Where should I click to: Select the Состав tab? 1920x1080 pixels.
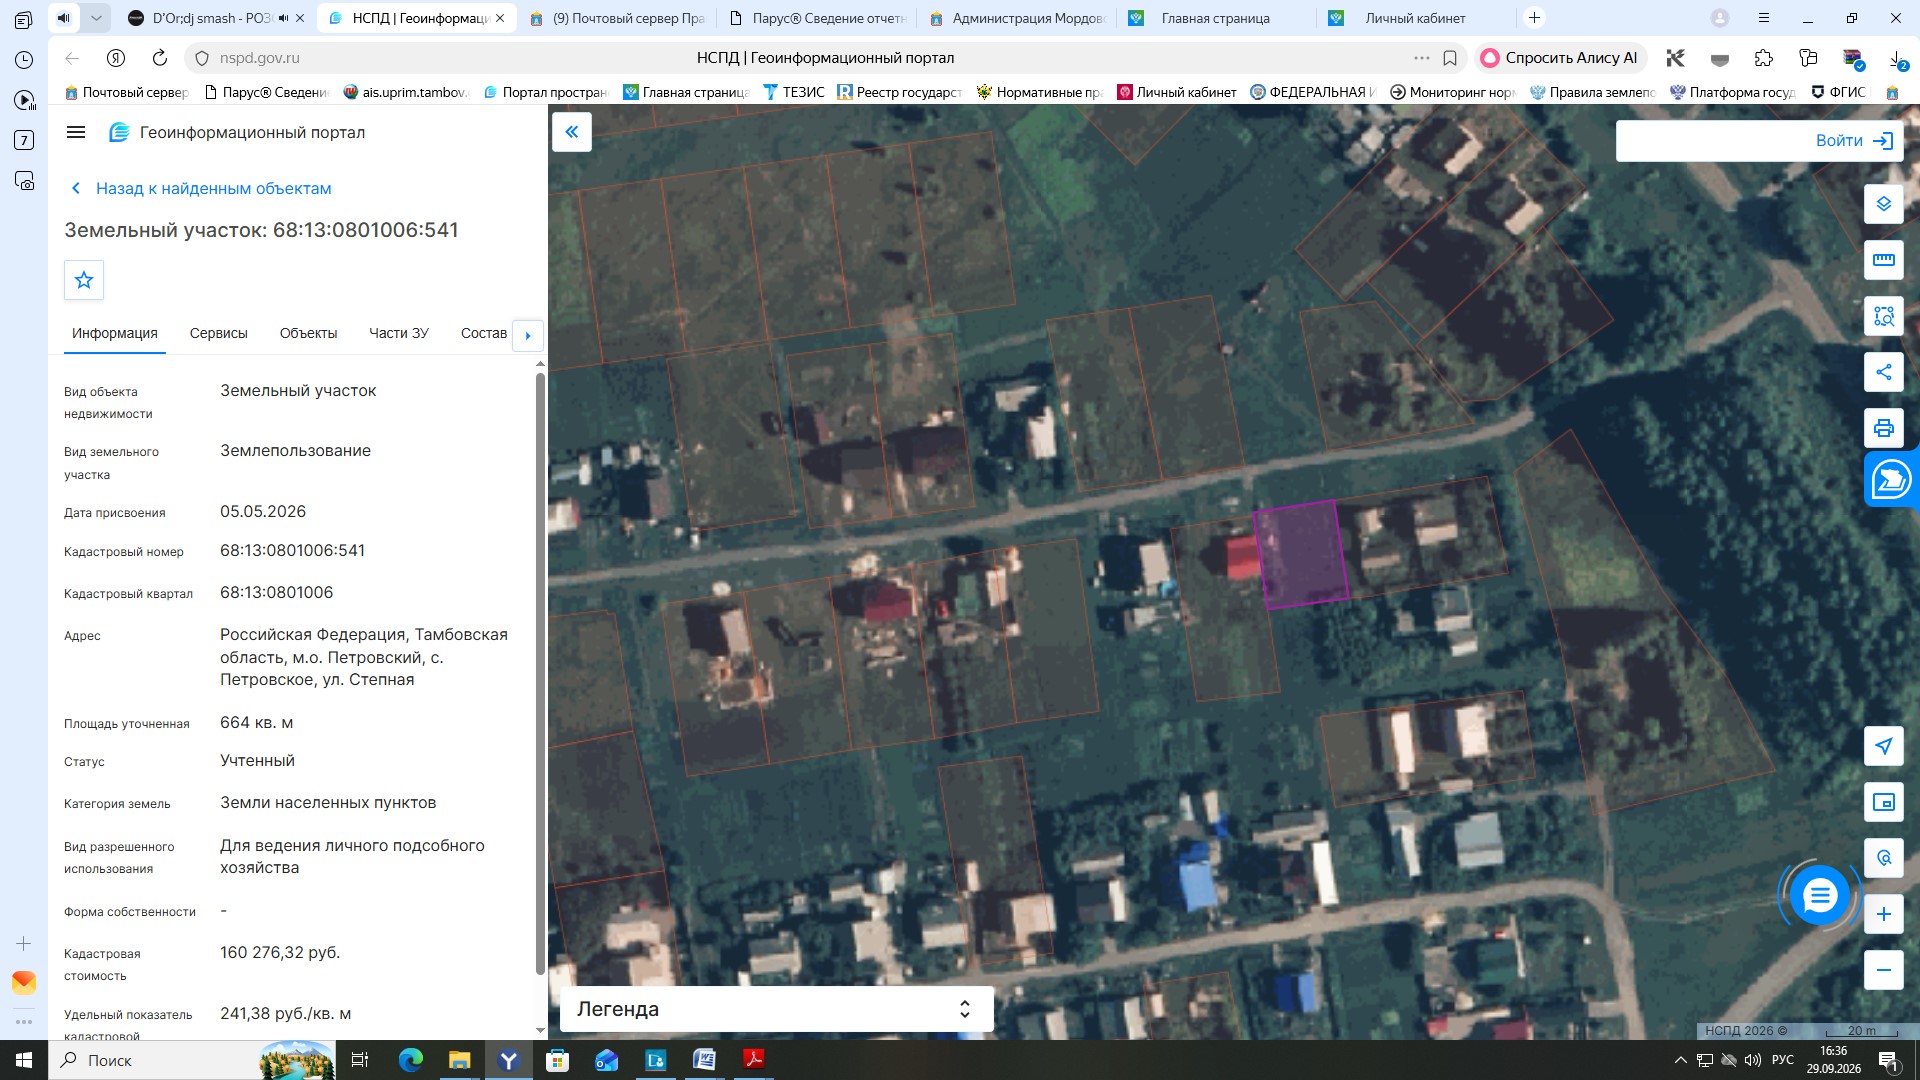[484, 333]
